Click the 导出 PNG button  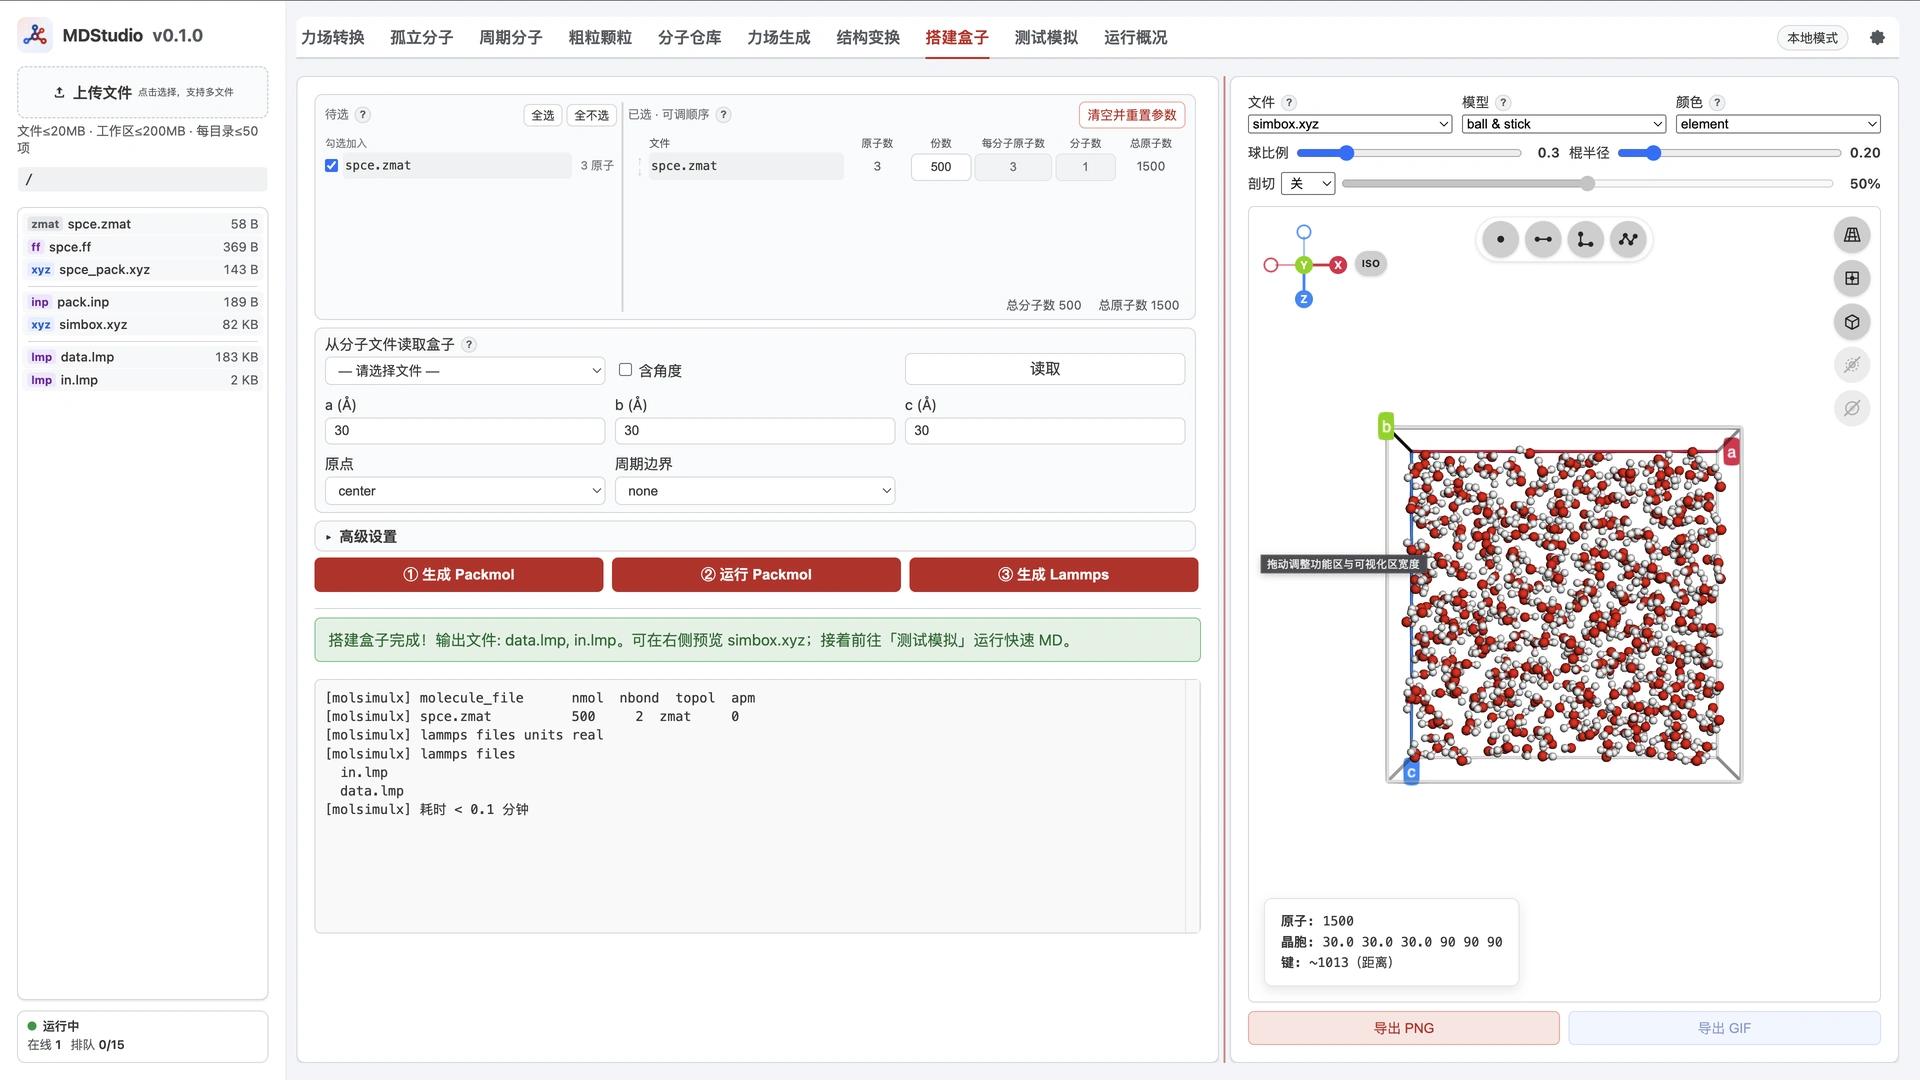point(1404,1028)
